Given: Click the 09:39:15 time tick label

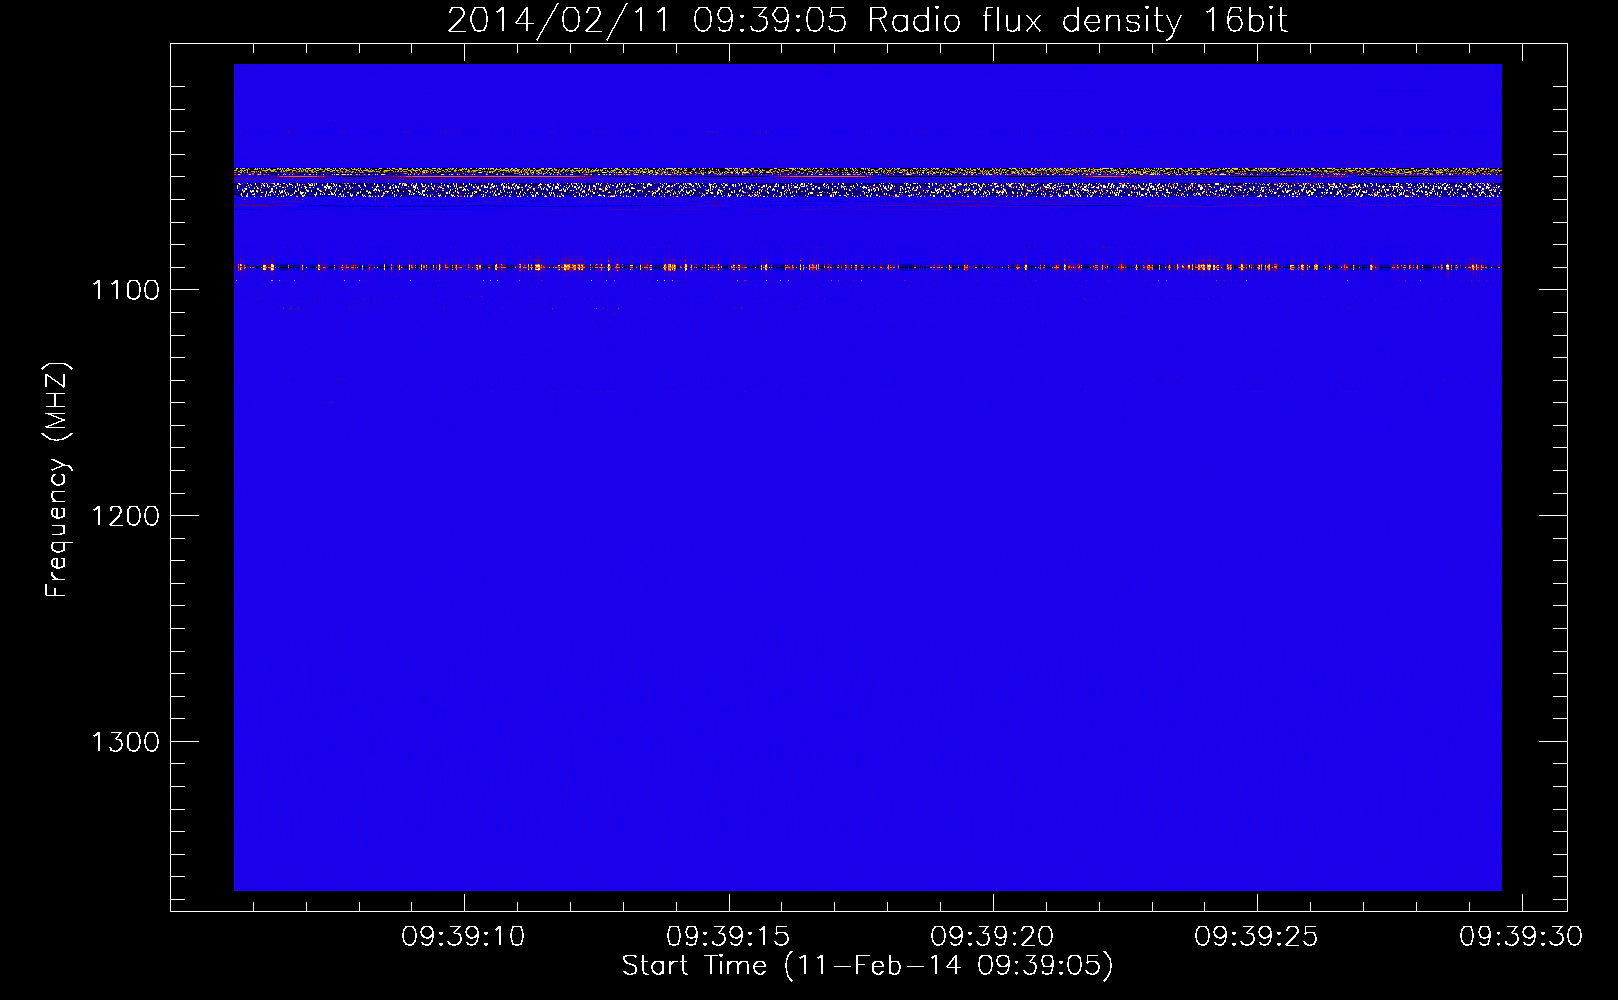Looking at the screenshot, I should click(x=728, y=937).
